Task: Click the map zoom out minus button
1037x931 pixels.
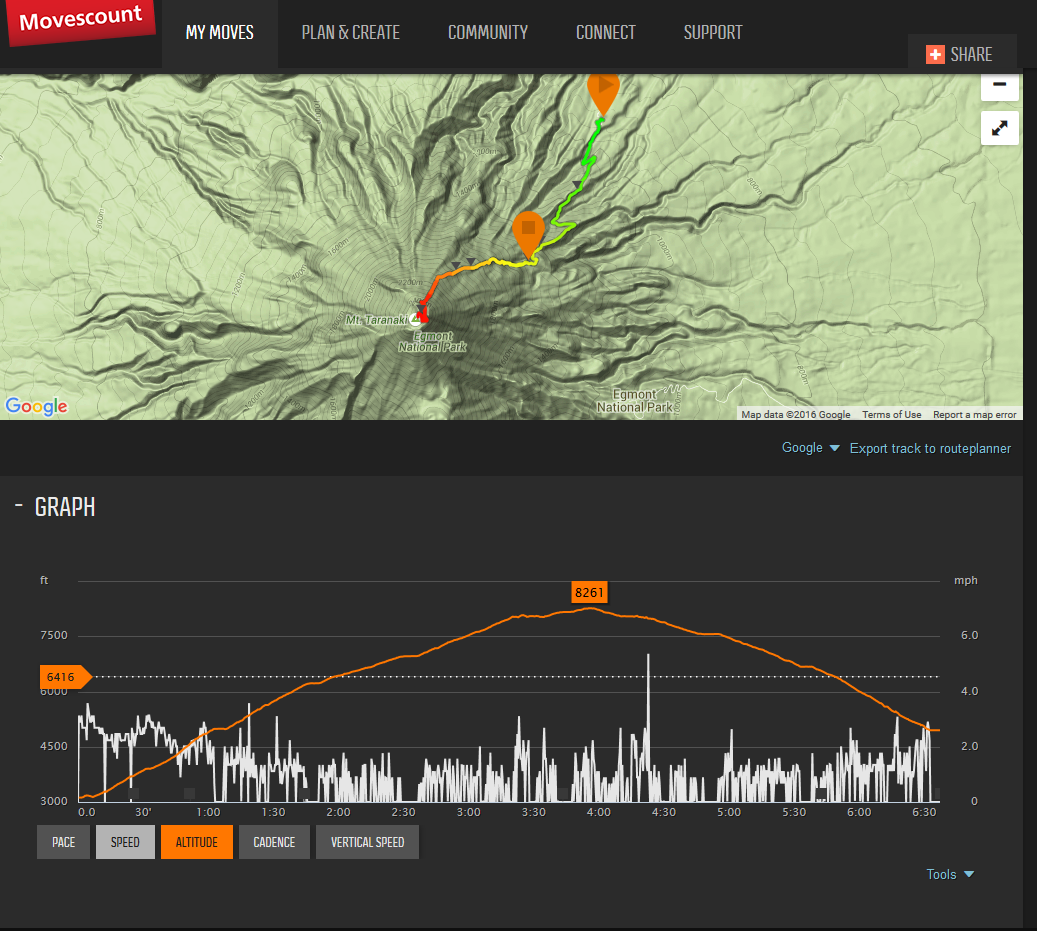Action: click(999, 85)
